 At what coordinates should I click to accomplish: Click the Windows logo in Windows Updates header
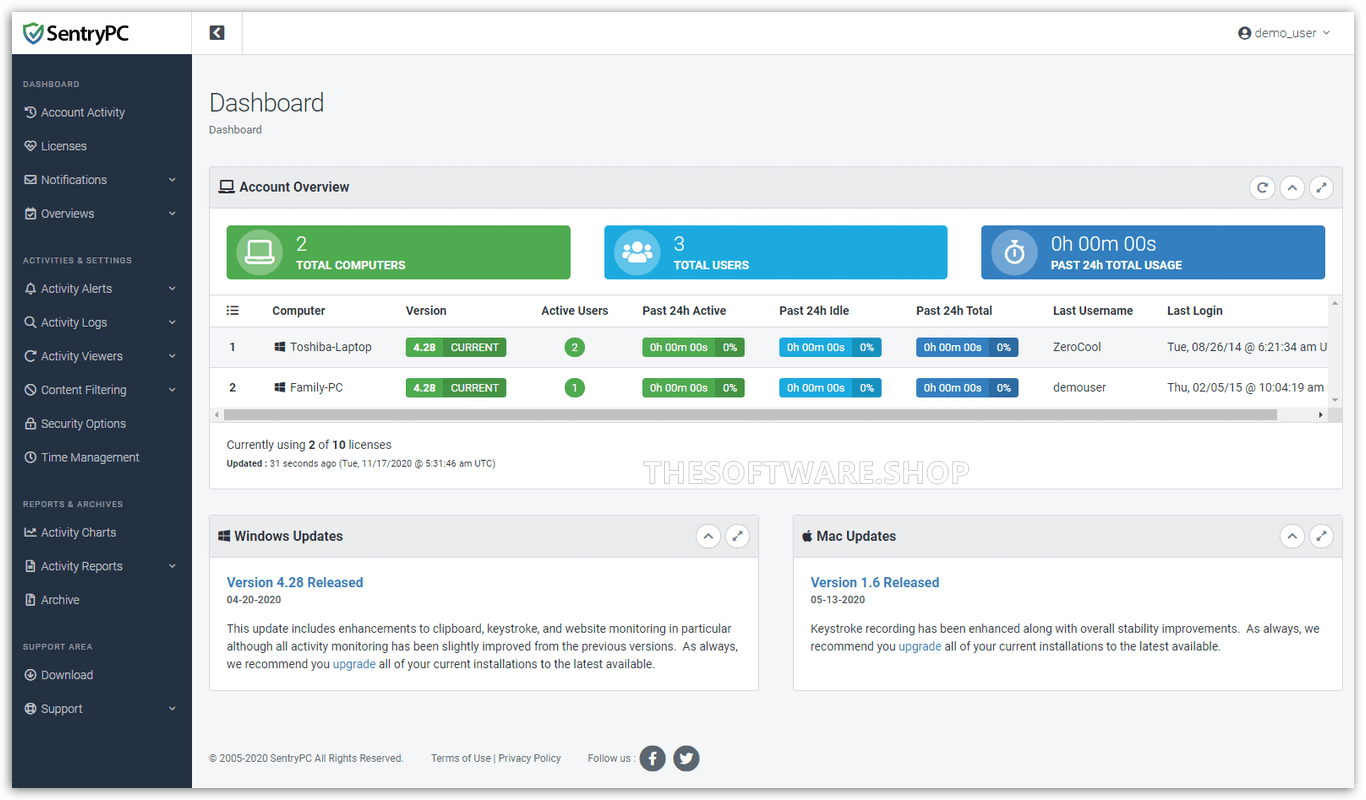tap(224, 536)
